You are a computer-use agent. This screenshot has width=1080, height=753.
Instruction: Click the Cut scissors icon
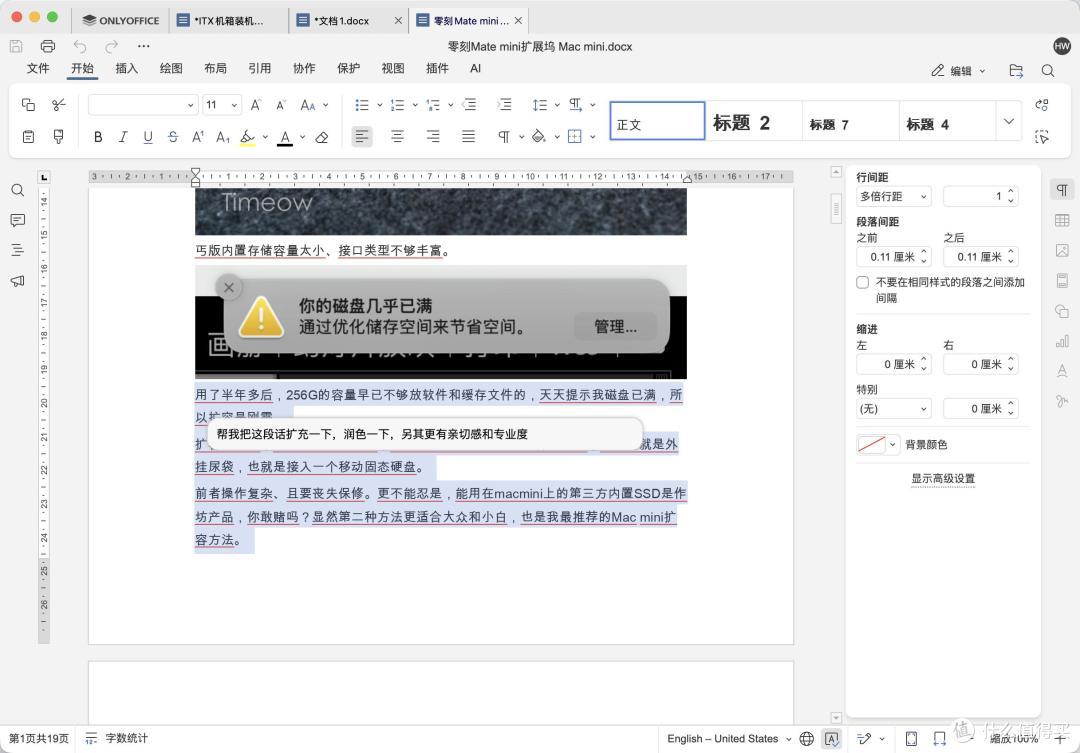tap(59, 105)
